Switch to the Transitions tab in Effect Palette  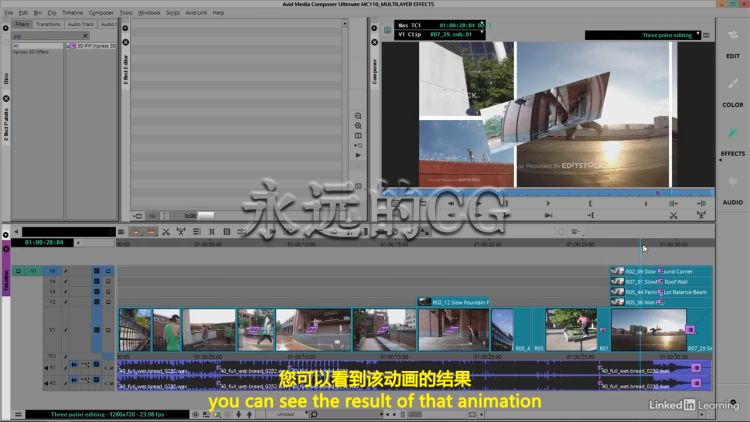(48, 24)
